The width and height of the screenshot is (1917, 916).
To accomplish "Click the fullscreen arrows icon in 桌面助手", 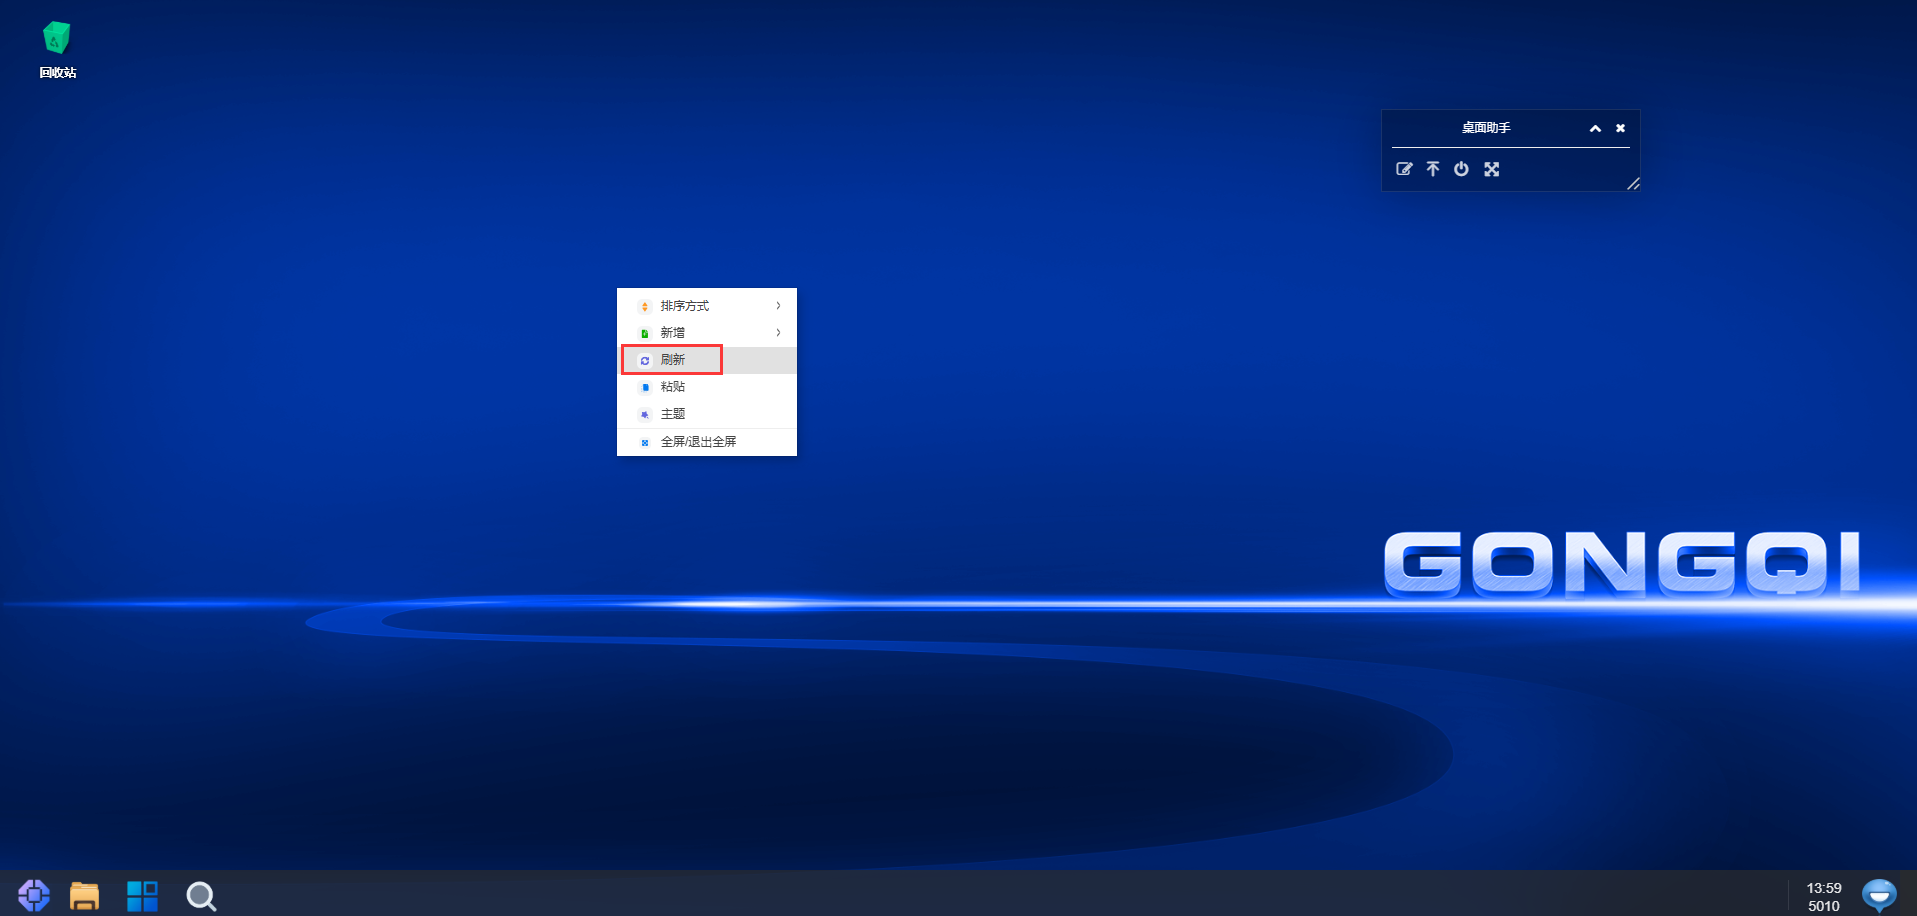I will coord(1491,169).
